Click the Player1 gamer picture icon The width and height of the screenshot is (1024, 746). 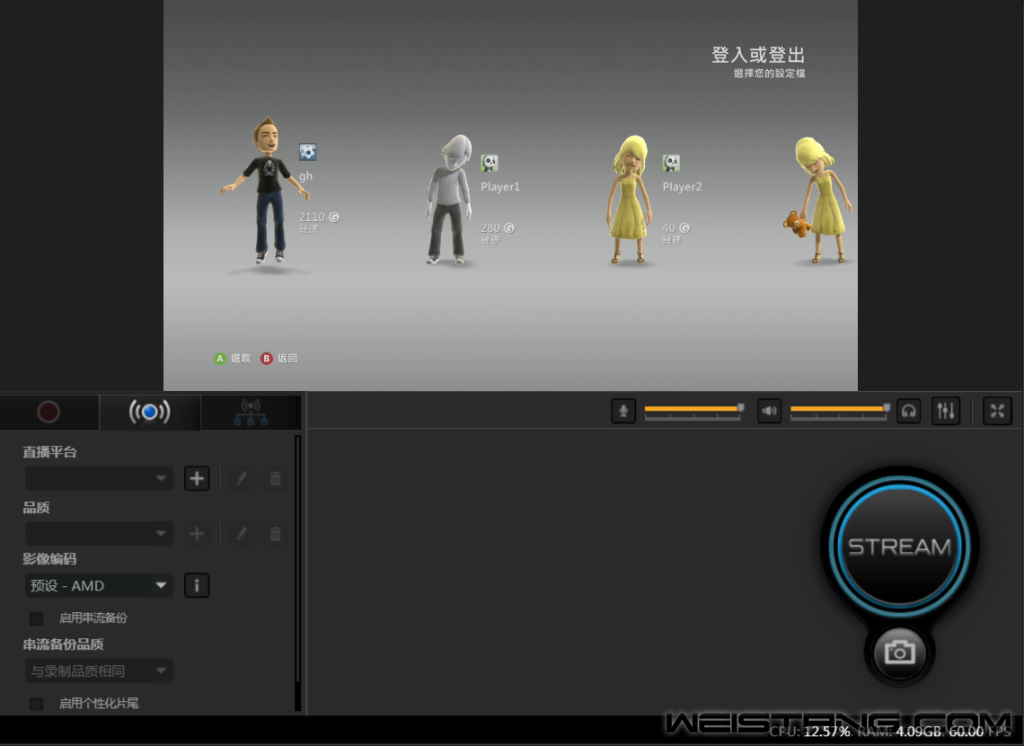pos(489,163)
